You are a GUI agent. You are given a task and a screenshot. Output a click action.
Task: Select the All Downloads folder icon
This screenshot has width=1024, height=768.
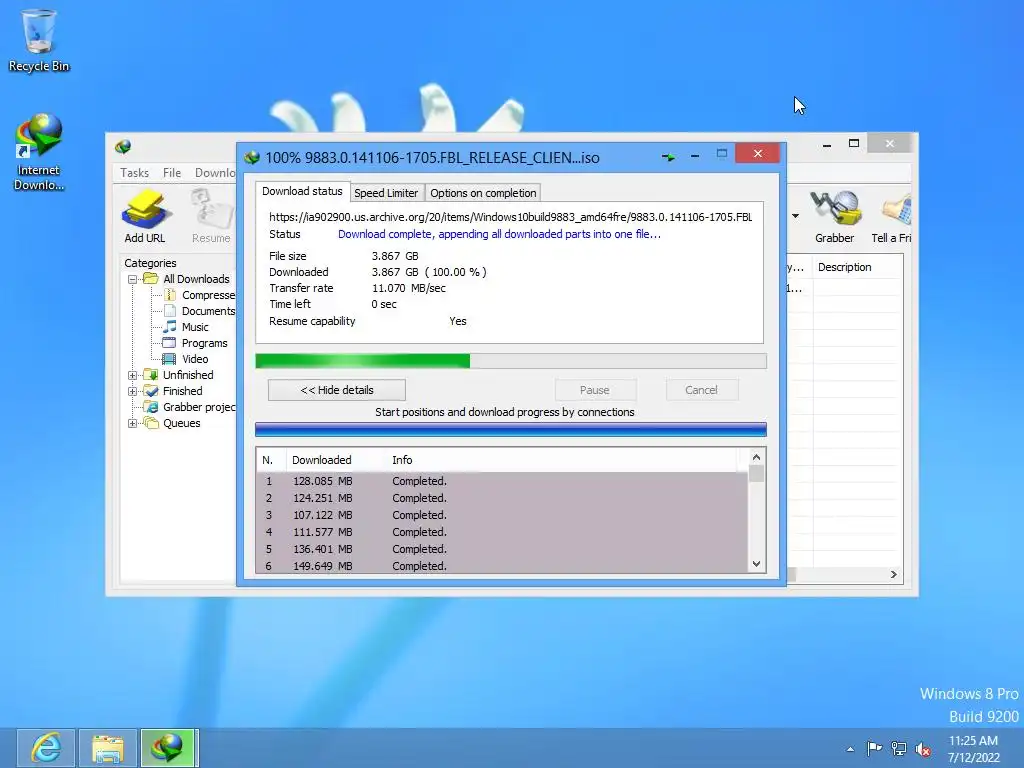click(151, 279)
